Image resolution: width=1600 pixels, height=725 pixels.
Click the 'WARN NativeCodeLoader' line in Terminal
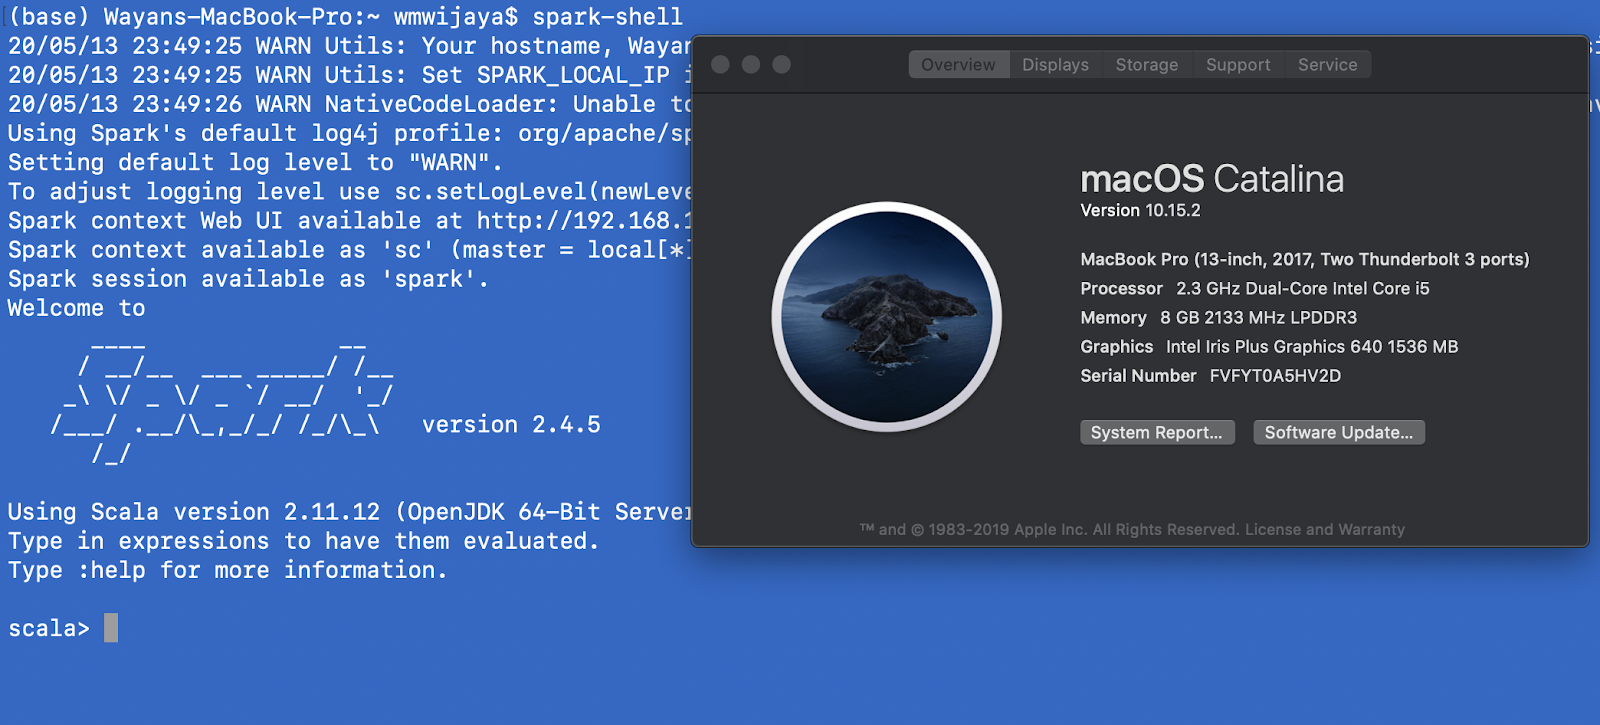coord(349,104)
